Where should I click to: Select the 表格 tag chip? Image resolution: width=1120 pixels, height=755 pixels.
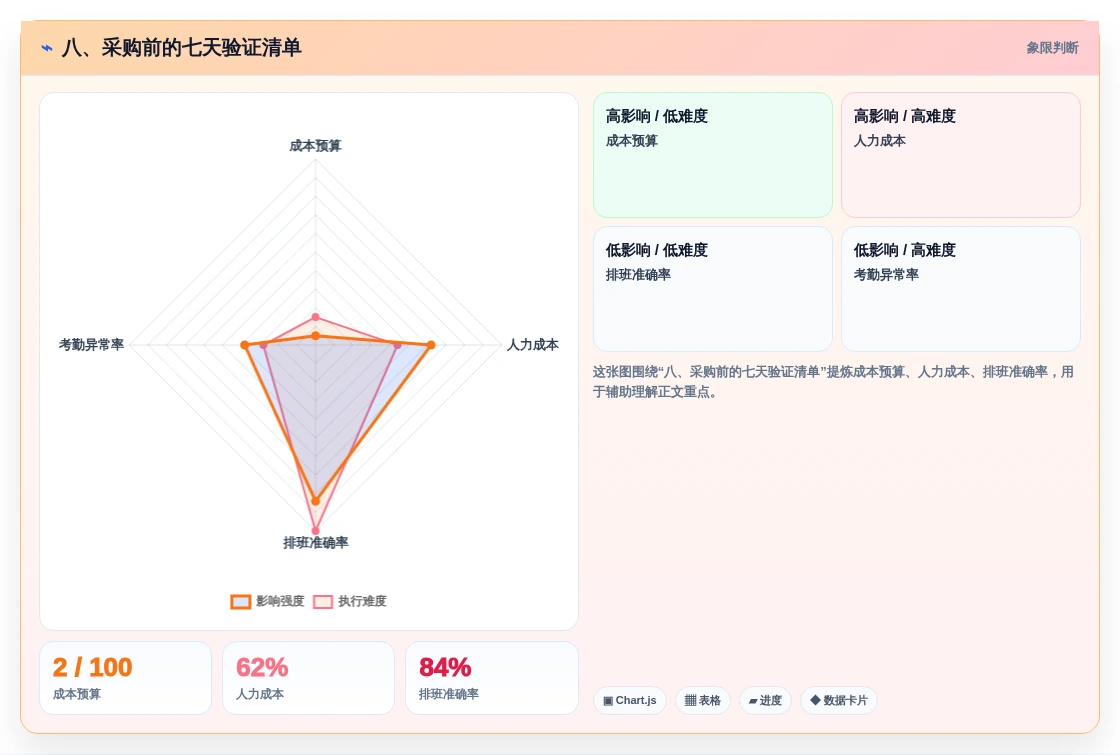click(x=703, y=701)
